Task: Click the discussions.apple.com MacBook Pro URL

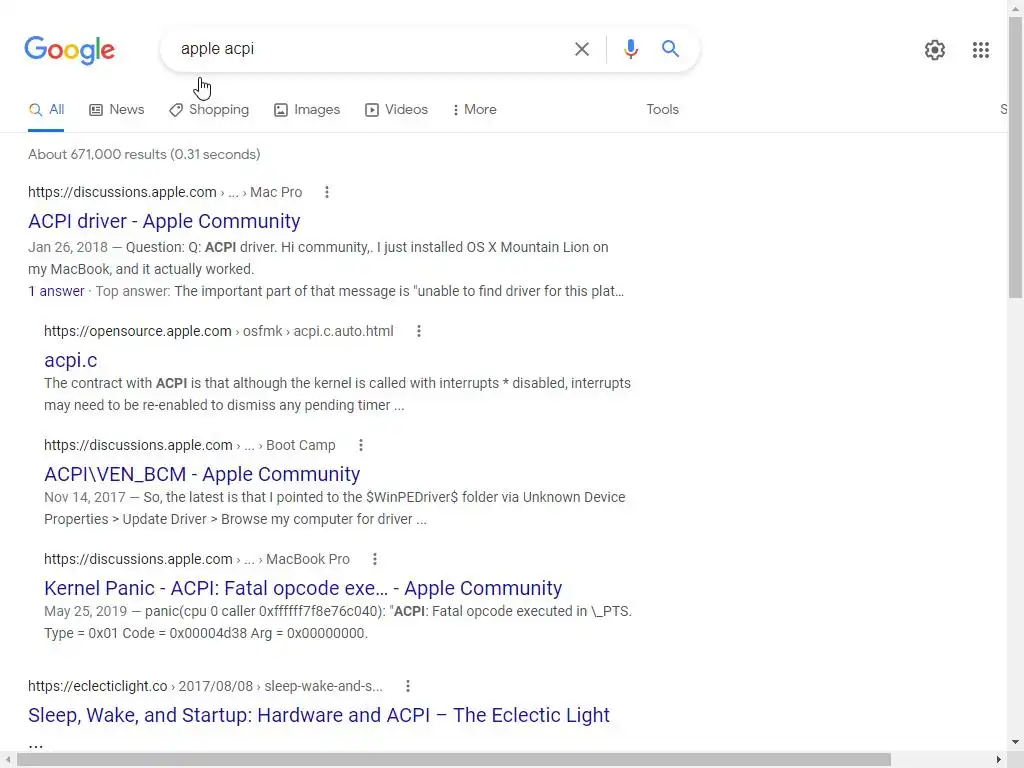Action: [x=197, y=559]
